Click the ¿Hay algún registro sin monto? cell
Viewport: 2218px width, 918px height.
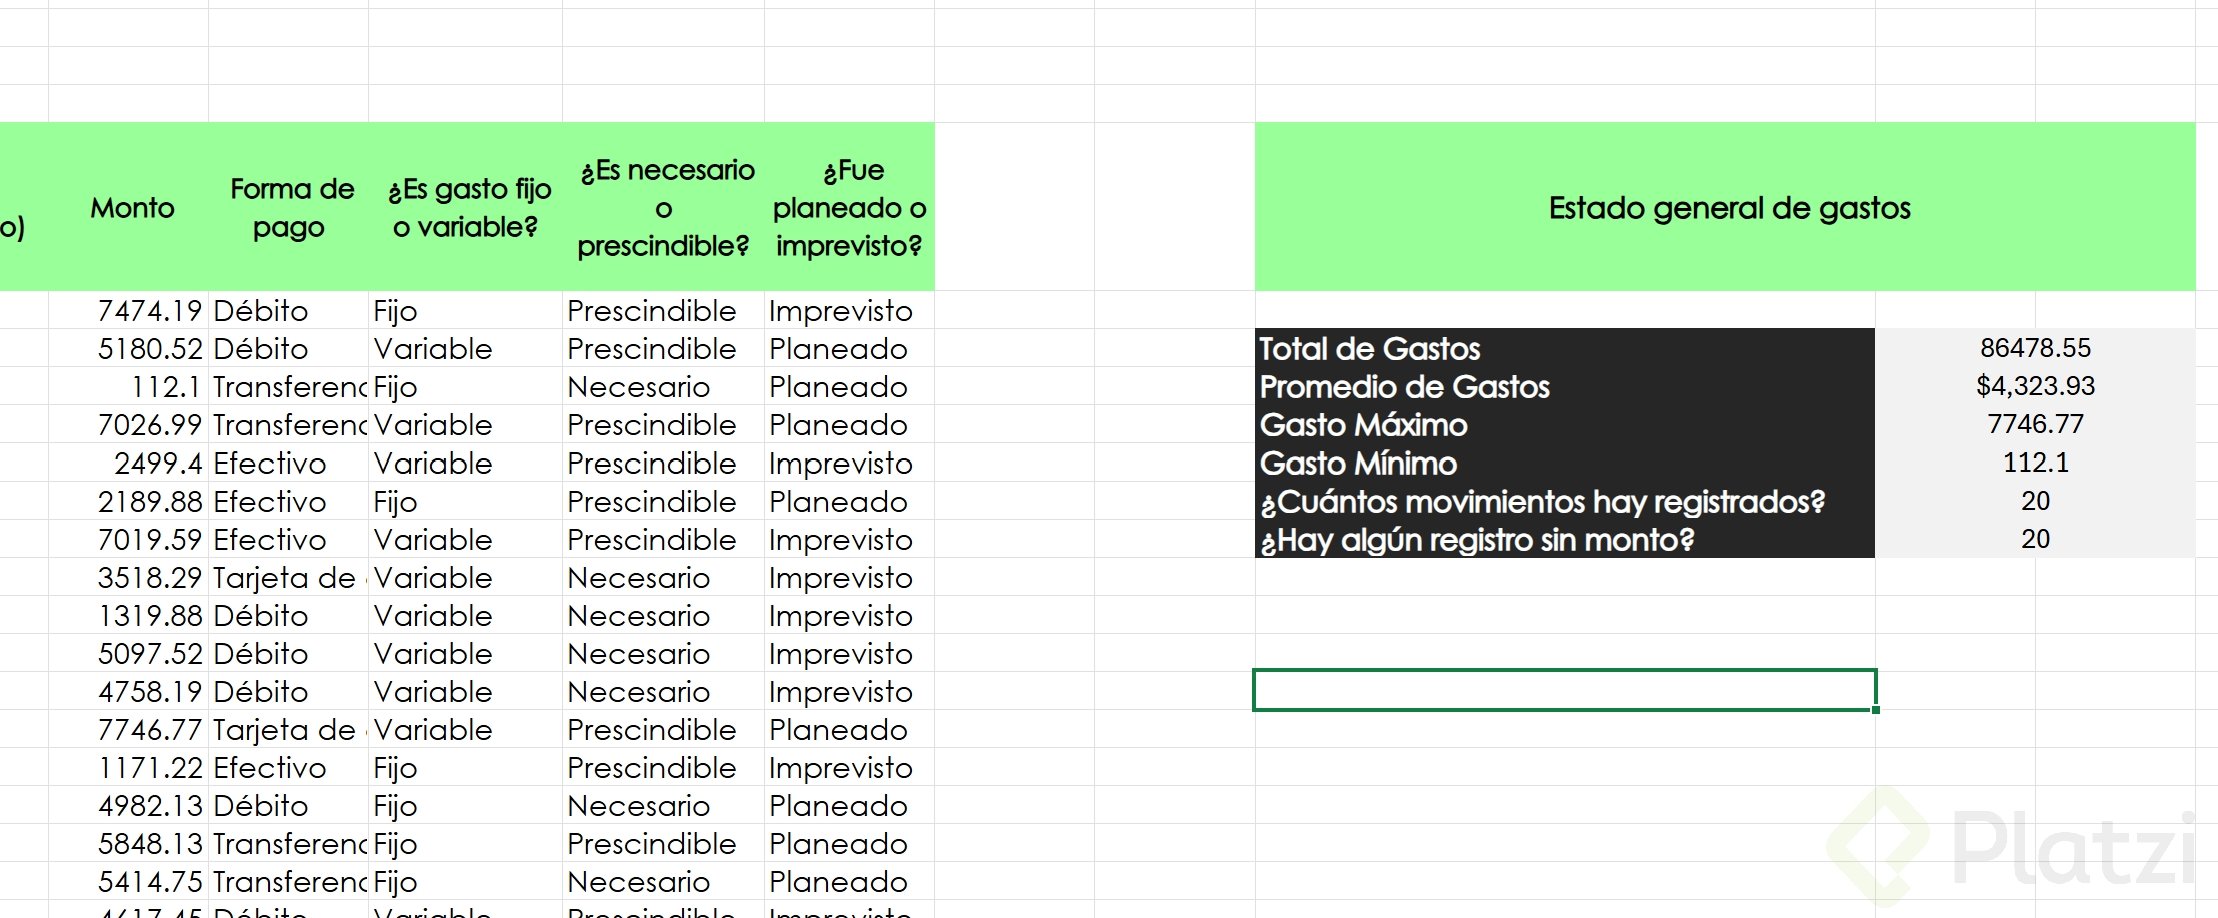pos(1564,540)
